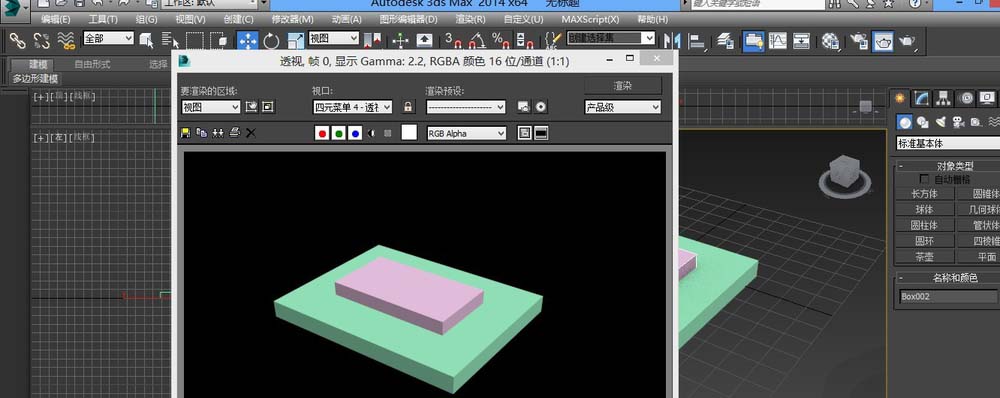
Task: Open the Rendered Frame Window teapot icon
Action: [x=883, y=41]
